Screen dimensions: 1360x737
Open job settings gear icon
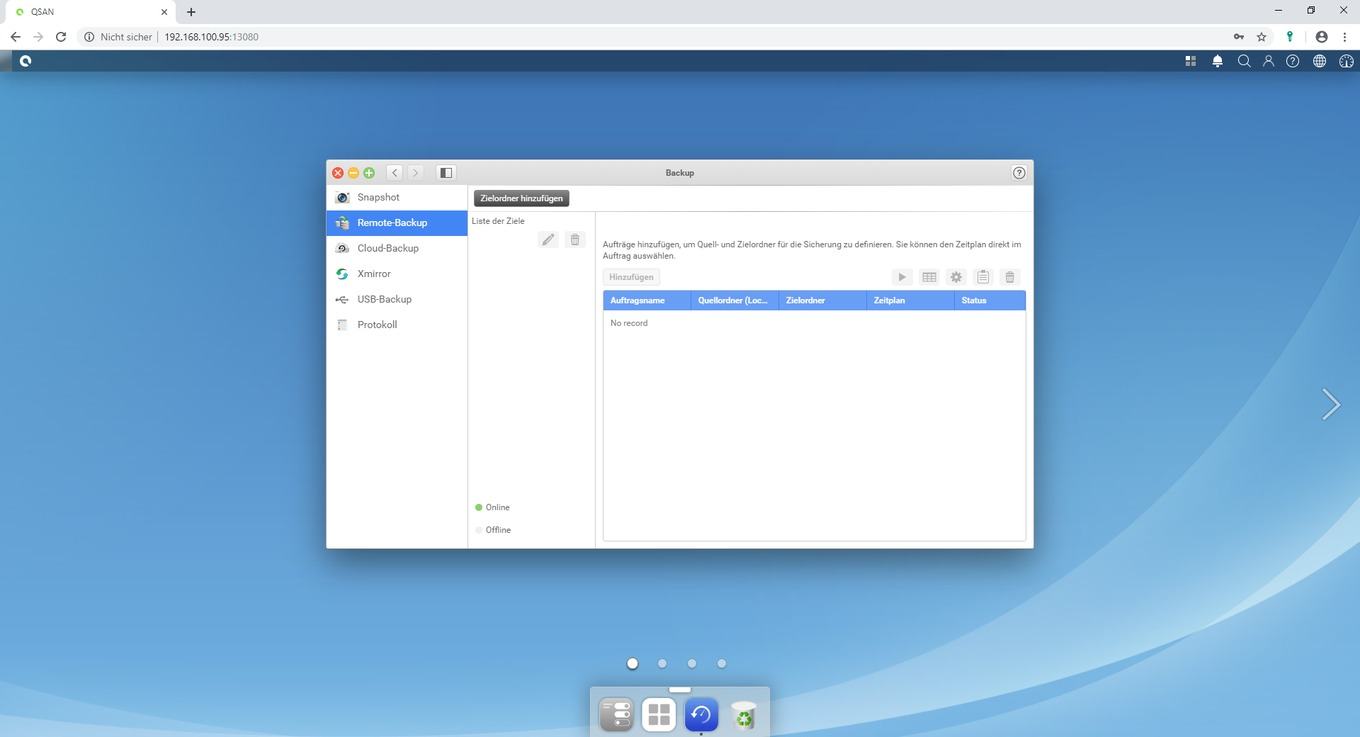[x=956, y=277]
